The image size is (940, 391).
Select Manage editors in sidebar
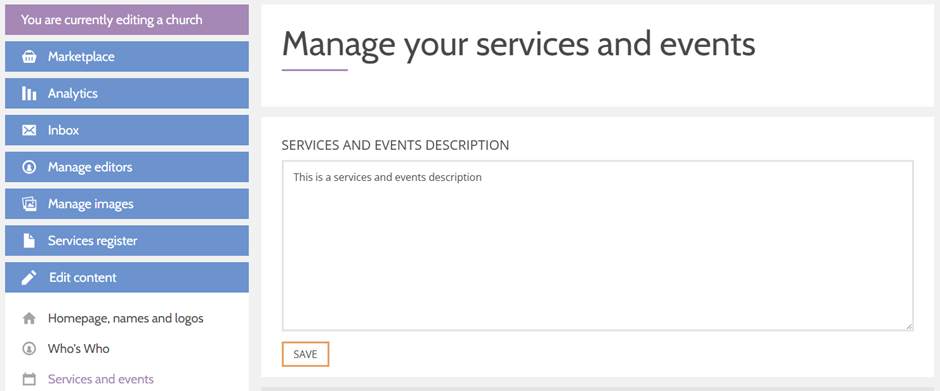pyautogui.click(x=127, y=167)
